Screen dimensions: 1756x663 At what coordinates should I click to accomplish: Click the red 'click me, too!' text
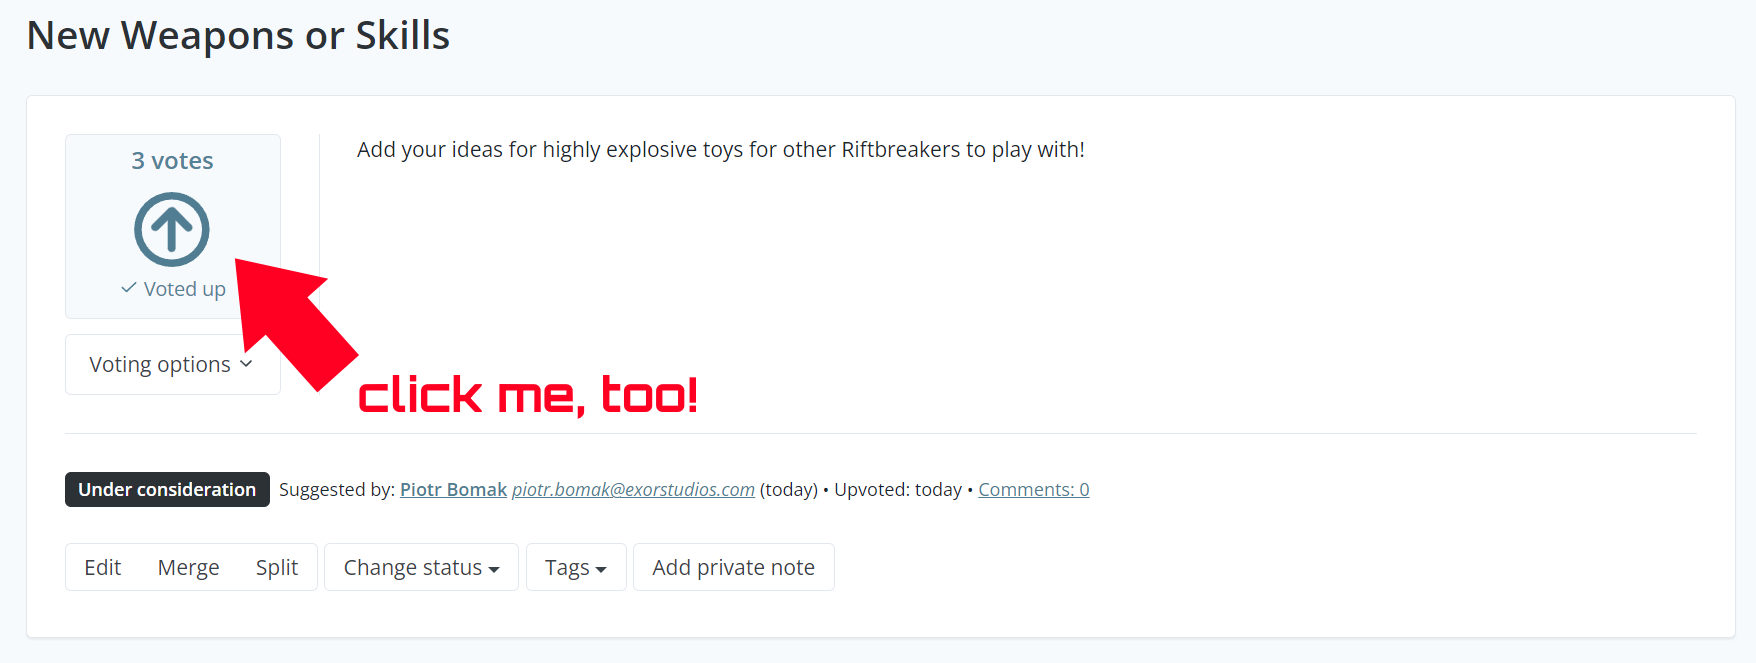click(x=528, y=395)
